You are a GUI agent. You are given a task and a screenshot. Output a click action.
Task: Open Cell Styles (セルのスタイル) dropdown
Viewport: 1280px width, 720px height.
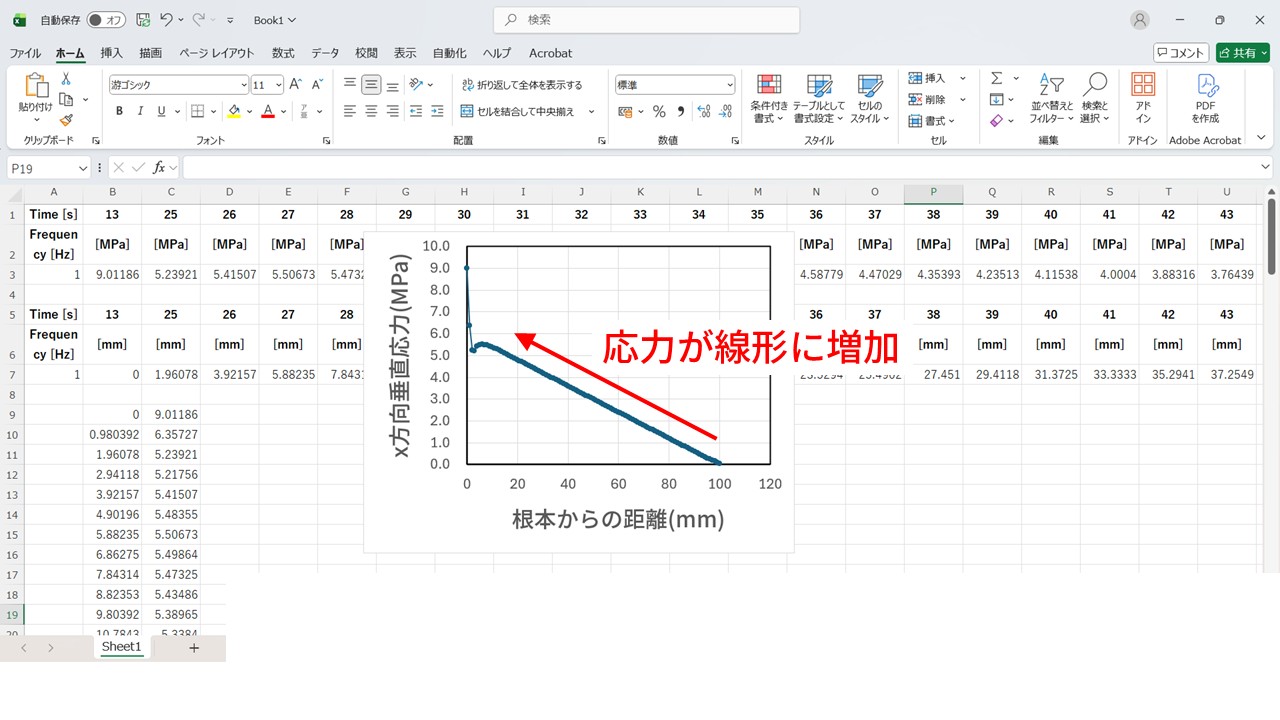869,98
